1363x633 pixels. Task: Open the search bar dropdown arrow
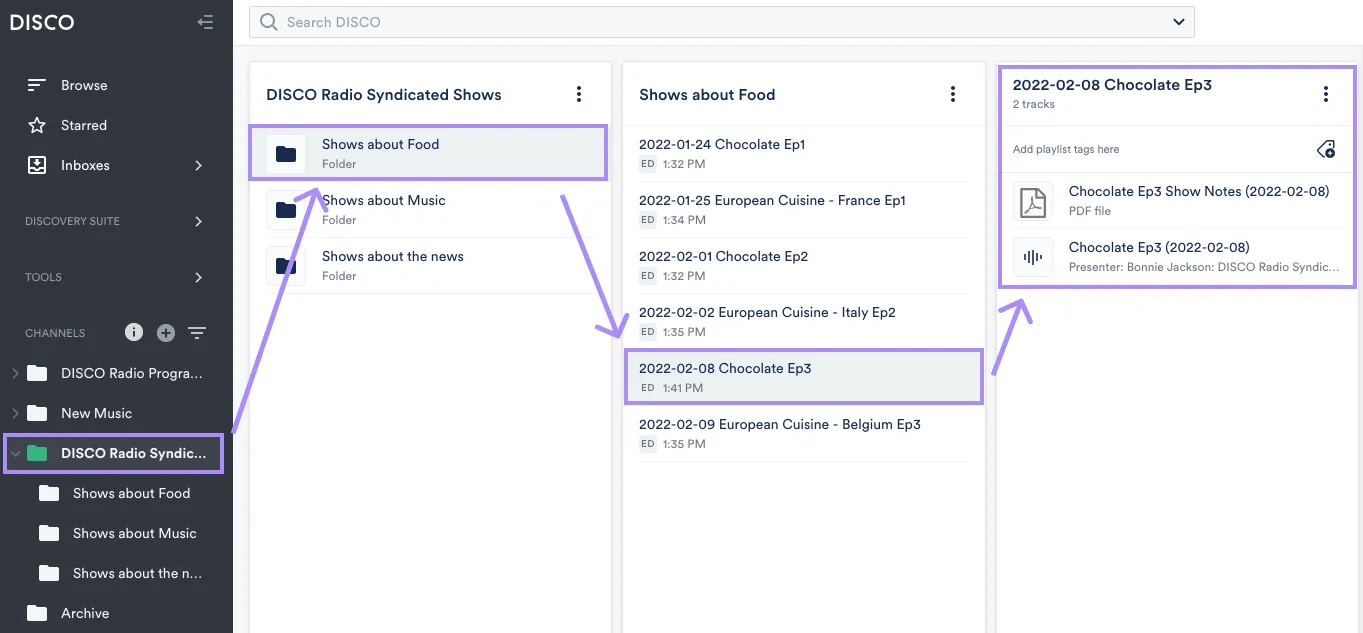pos(1178,22)
